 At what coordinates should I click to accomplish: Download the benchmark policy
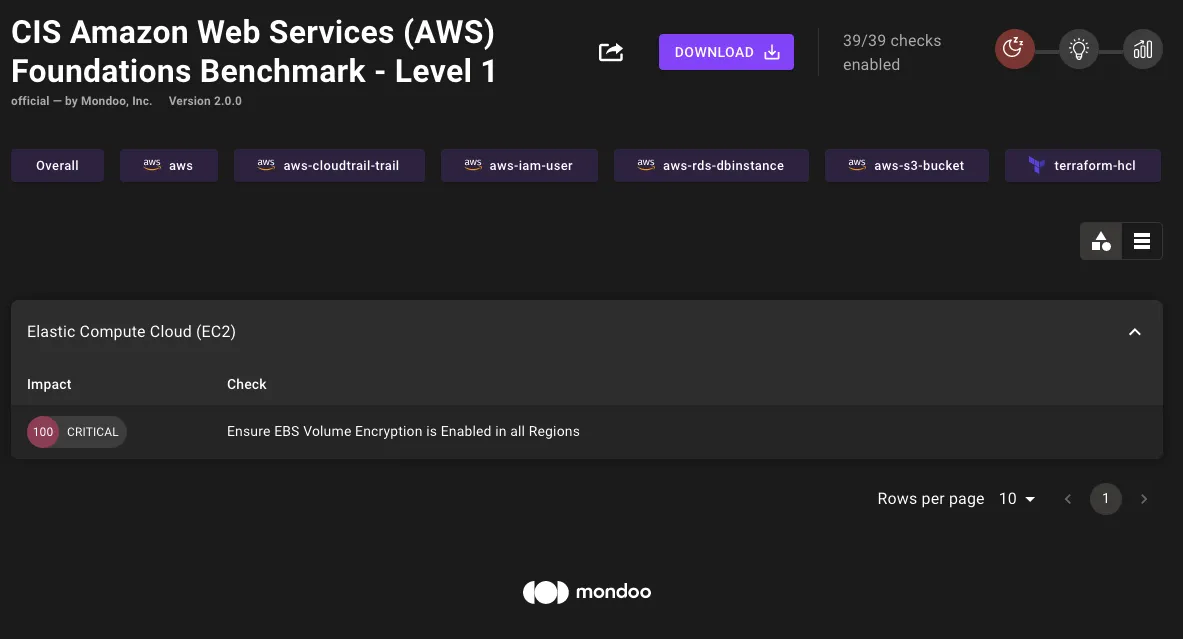726,52
